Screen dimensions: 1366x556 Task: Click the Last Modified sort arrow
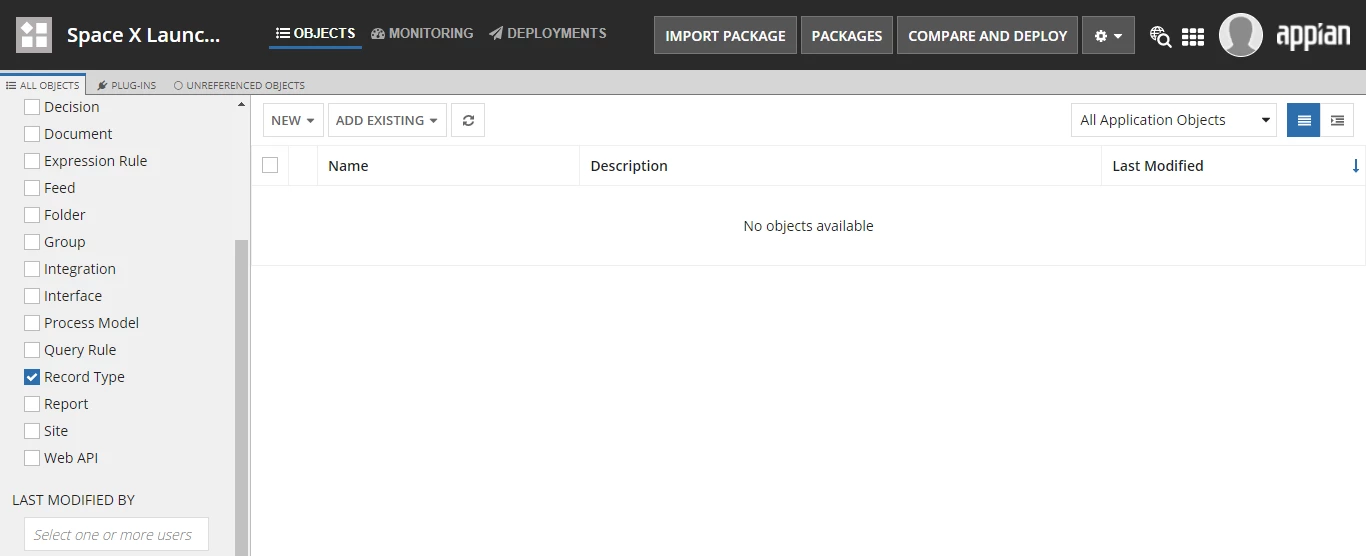(x=1356, y=166)
